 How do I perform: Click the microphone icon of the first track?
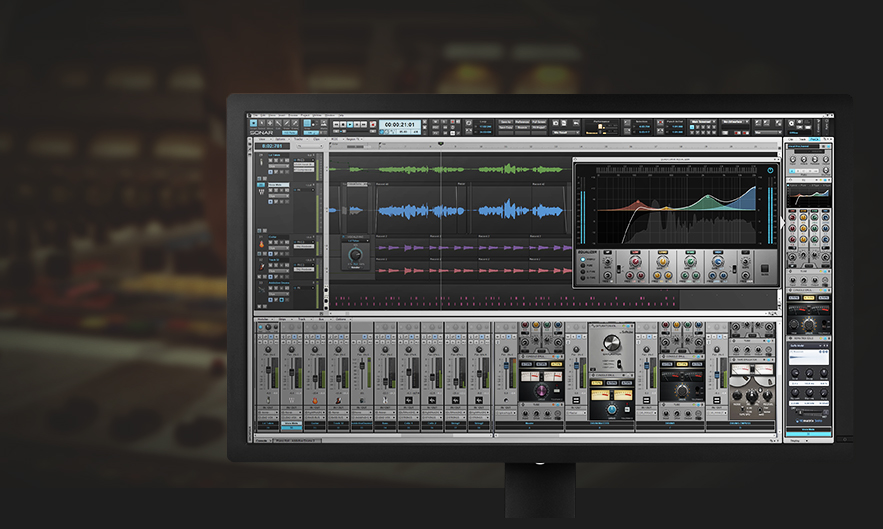[261, 162]
